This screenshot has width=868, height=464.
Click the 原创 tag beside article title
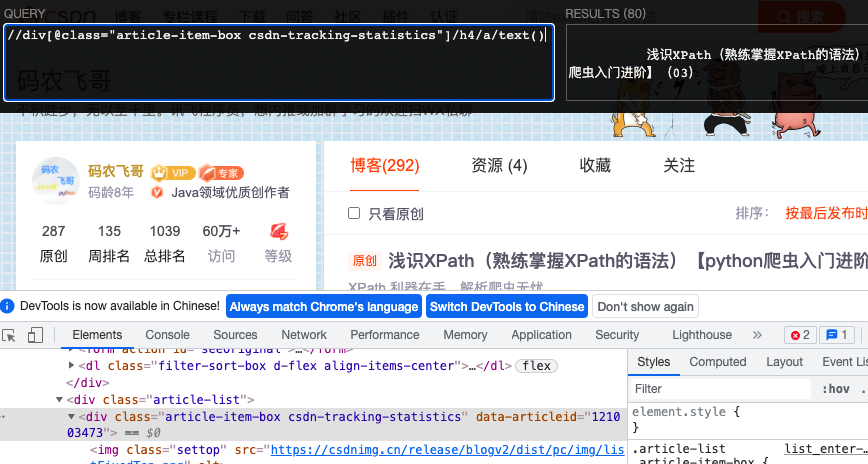[364, 260]
